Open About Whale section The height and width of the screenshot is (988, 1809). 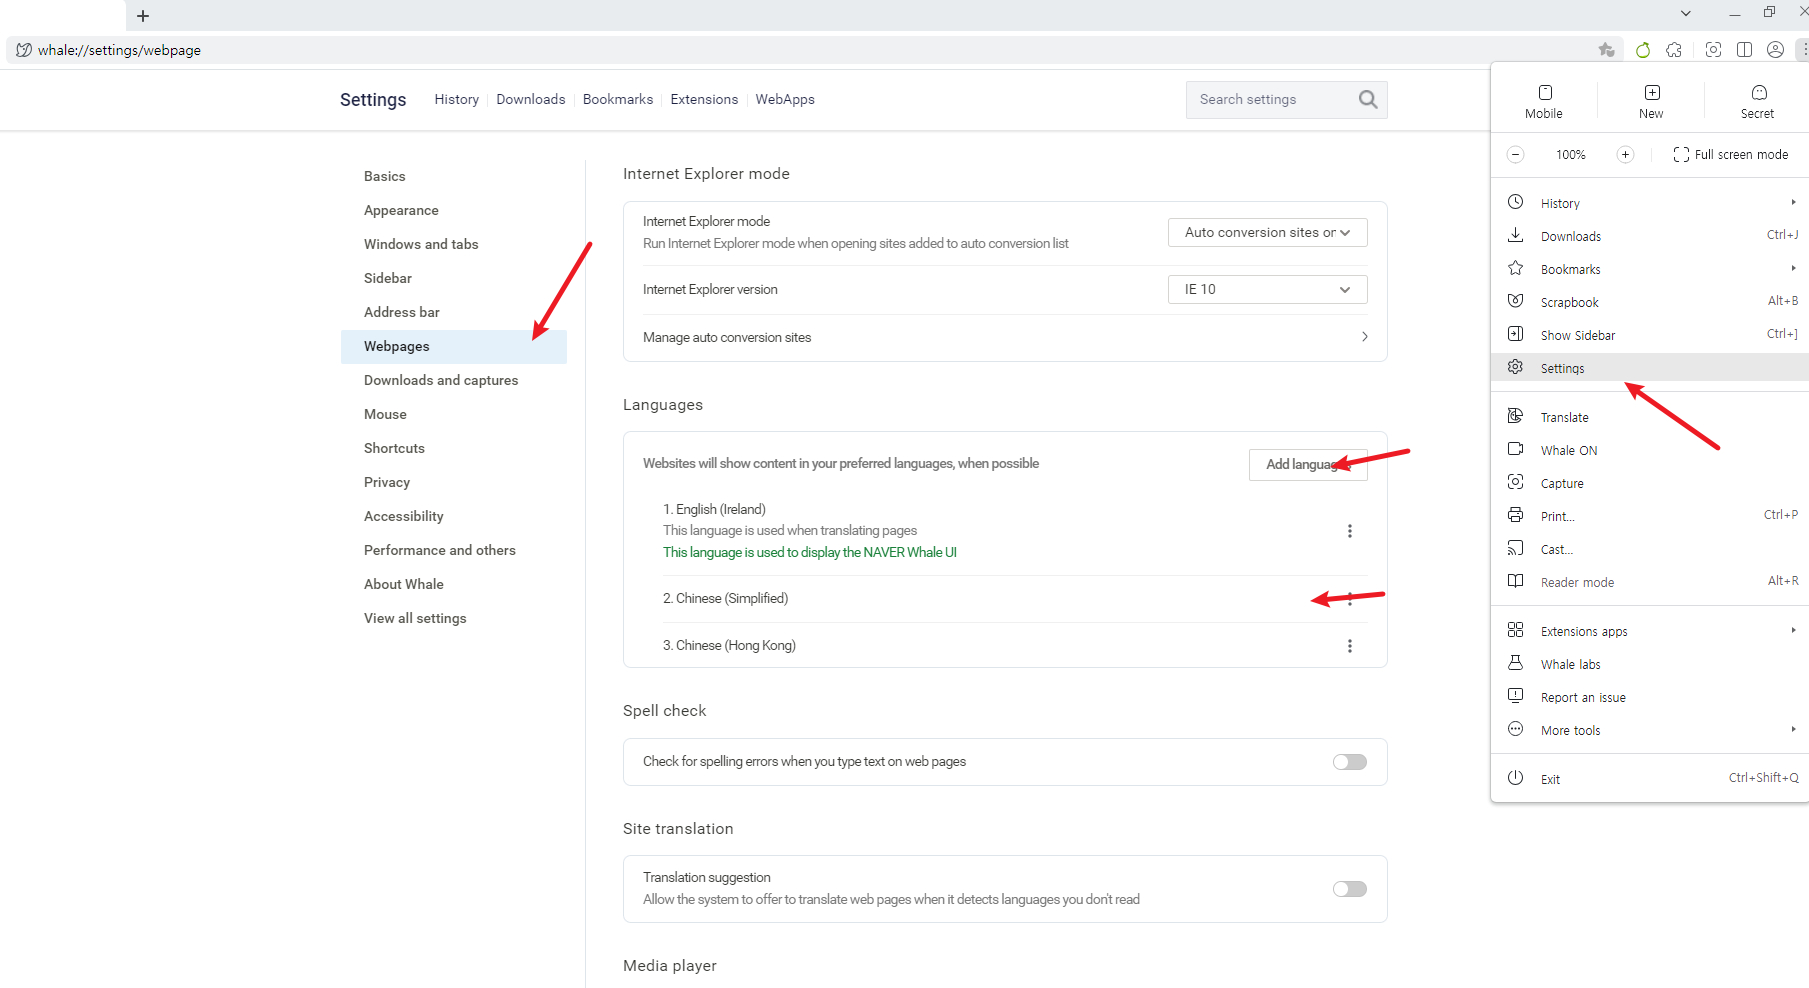[404, 584]
